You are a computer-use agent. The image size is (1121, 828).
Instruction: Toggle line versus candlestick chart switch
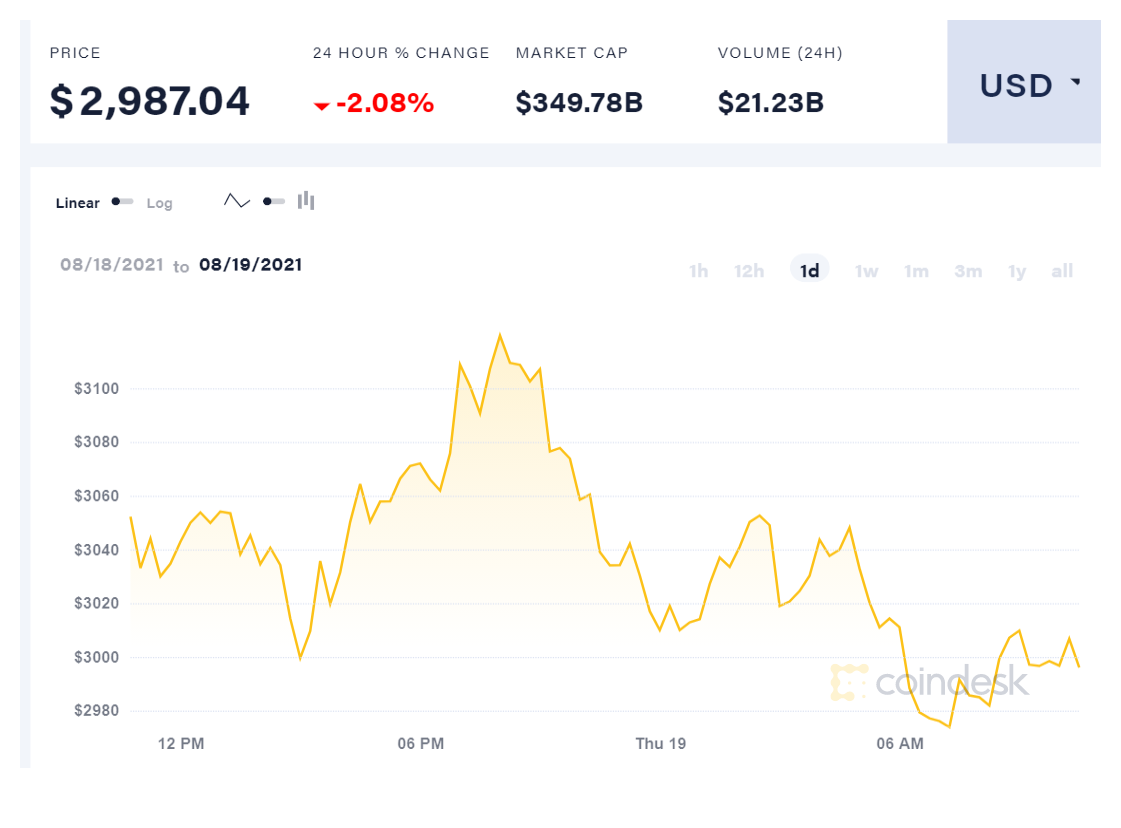tap(273, 202)
